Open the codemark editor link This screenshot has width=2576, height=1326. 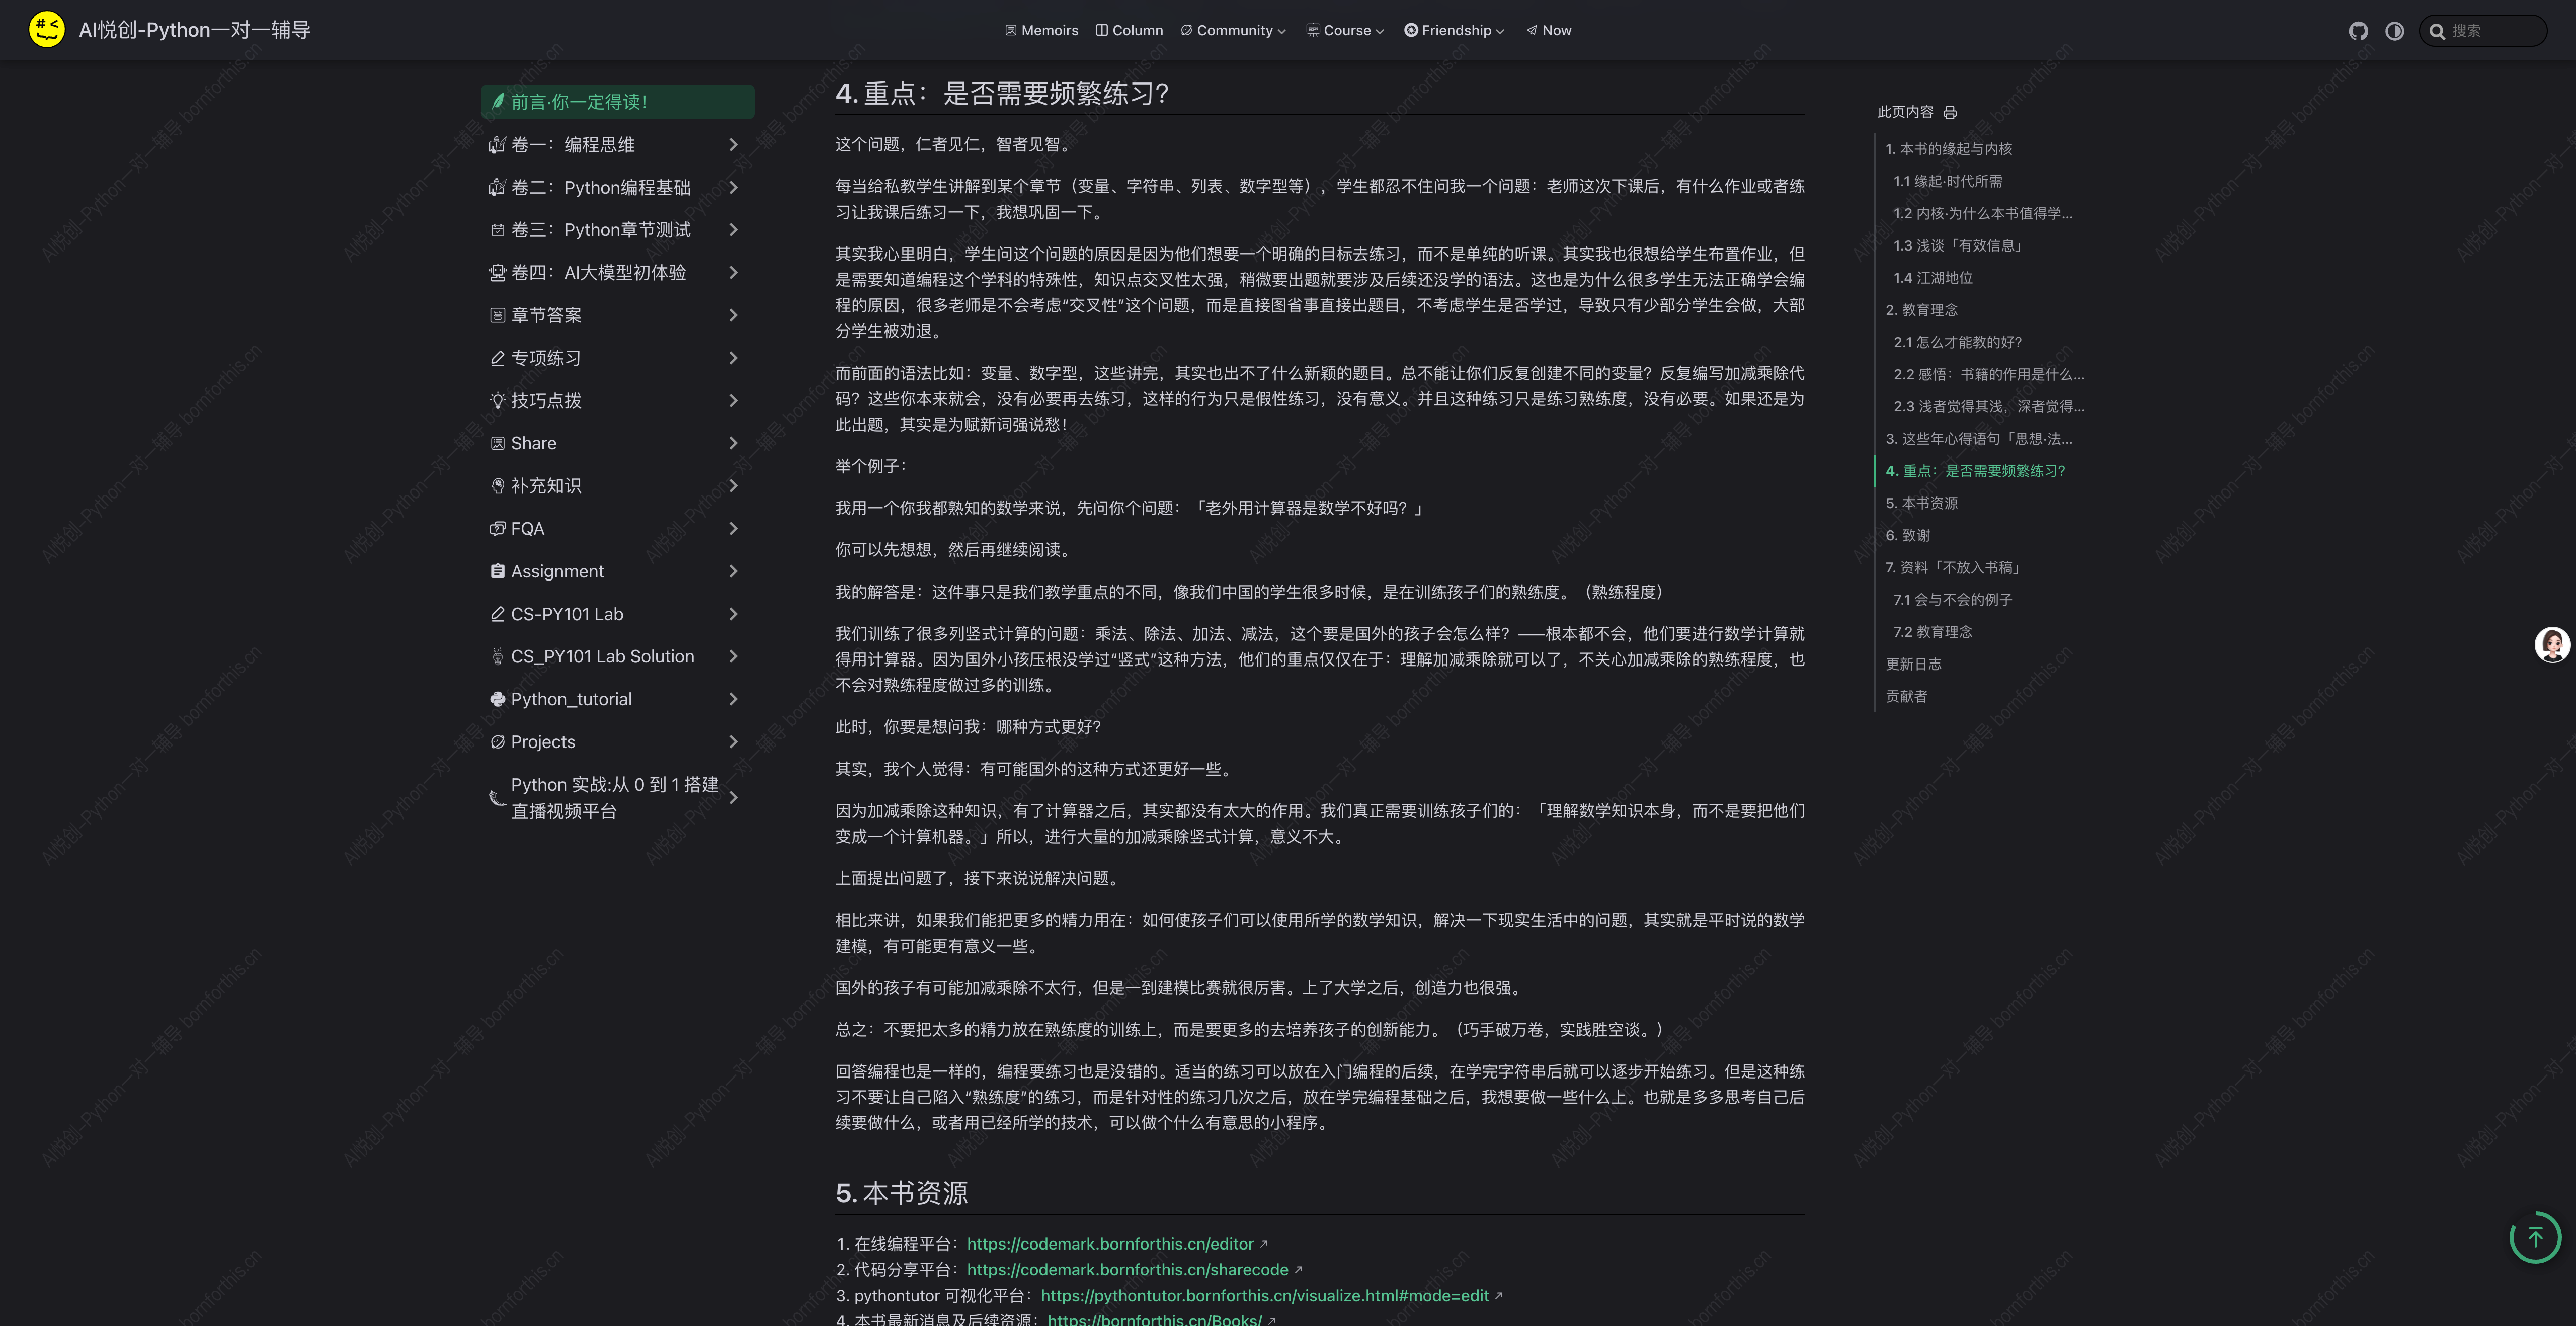(1110, 1244)
